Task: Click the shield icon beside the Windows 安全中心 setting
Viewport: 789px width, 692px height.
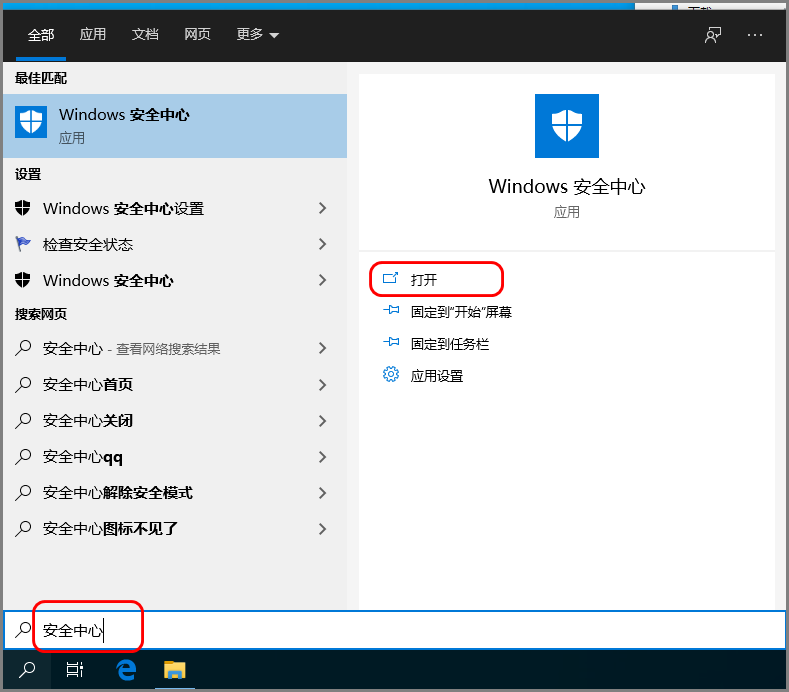Action: [x=23, y=280]
